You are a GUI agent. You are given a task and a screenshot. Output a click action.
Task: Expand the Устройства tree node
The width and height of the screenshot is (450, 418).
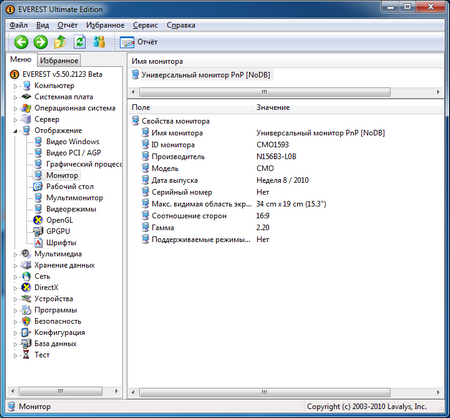click(x=15, y=299)
